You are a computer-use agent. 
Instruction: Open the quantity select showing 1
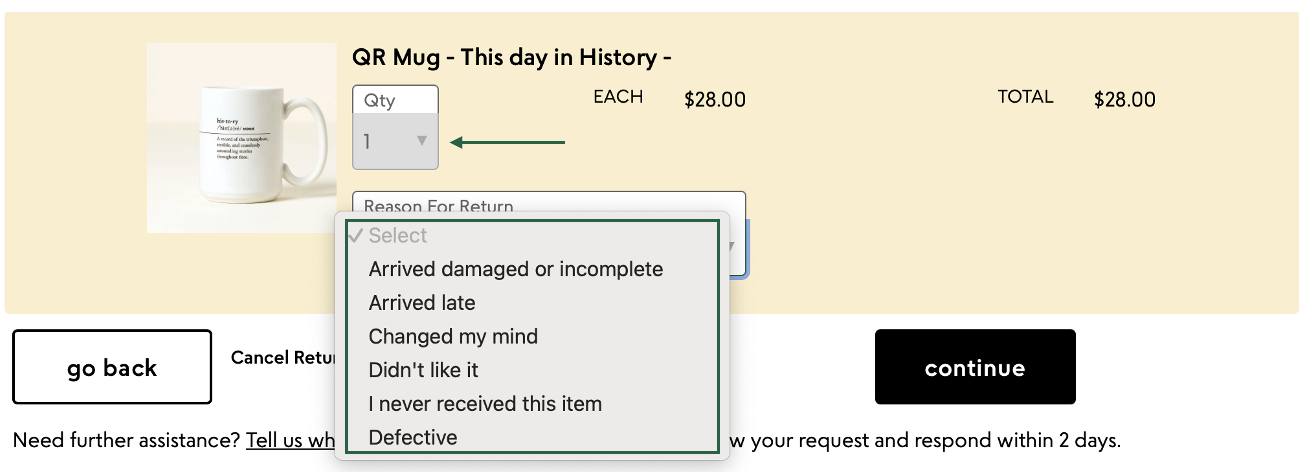[x=395, y=141]
